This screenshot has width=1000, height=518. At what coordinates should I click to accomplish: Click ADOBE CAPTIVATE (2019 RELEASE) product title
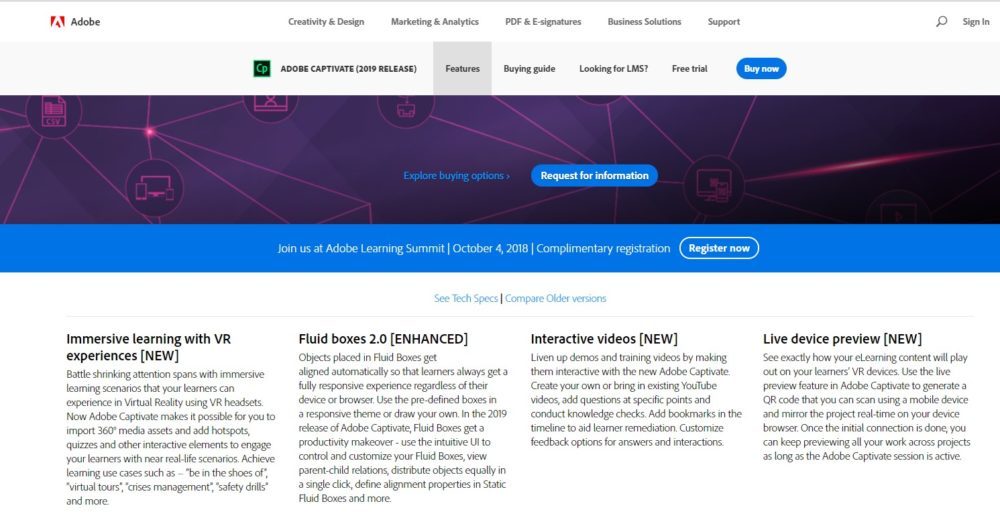348,69
